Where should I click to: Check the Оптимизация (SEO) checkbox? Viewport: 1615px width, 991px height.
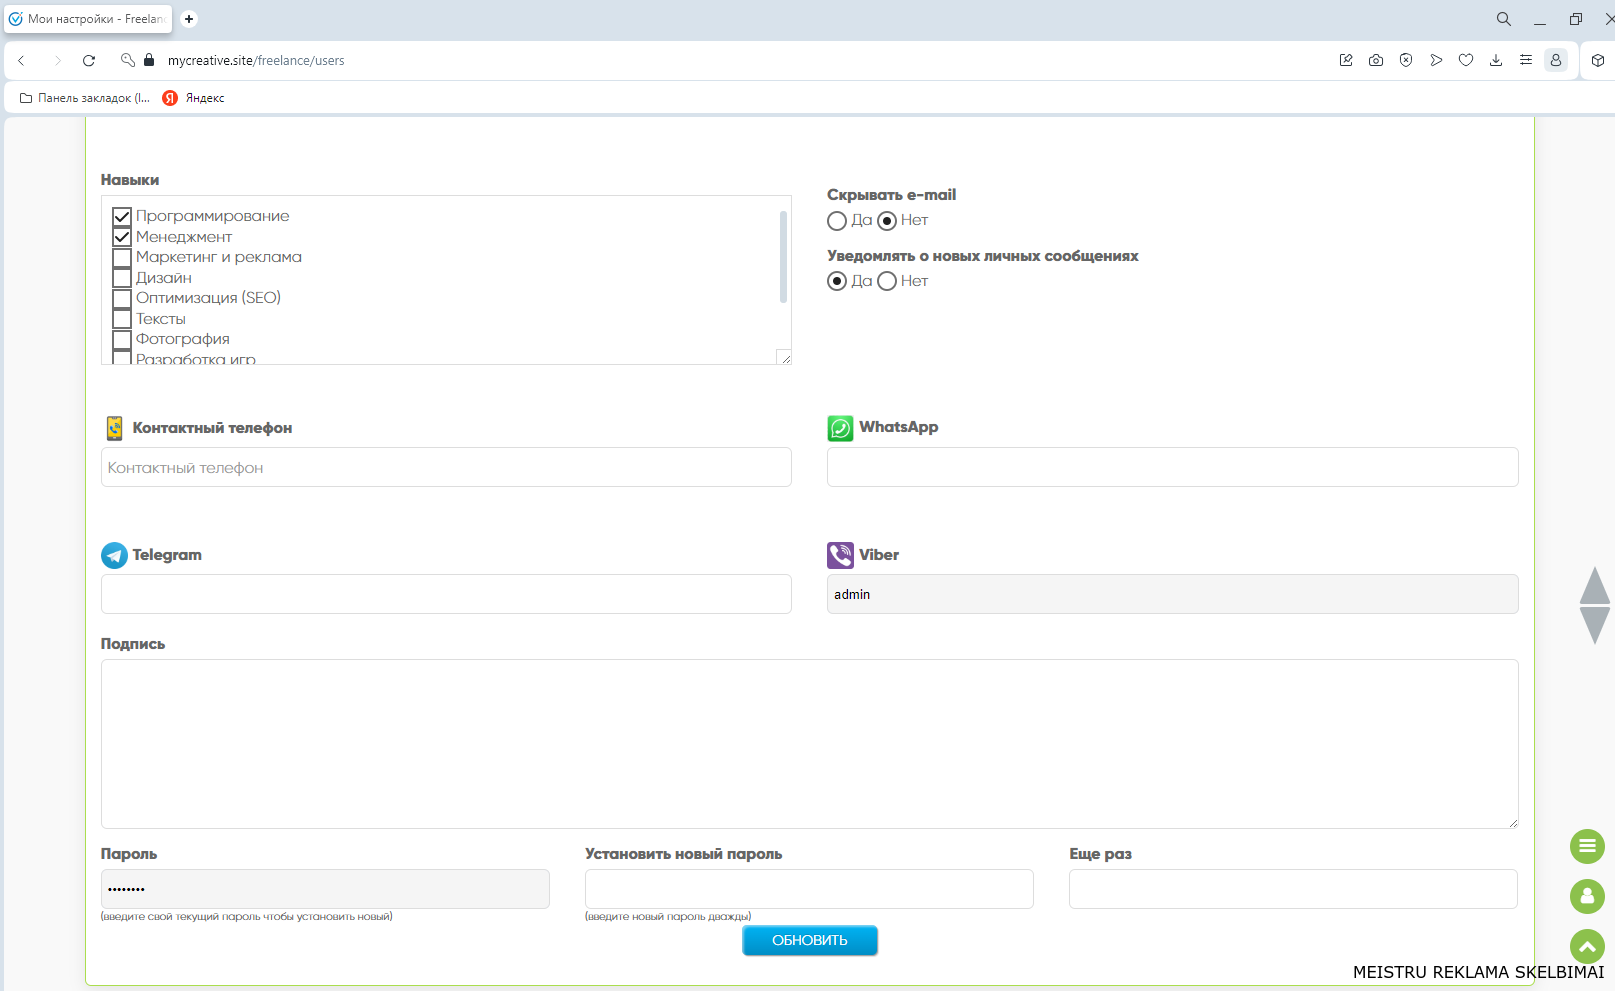pyautogui.click(x=122, y=298)
